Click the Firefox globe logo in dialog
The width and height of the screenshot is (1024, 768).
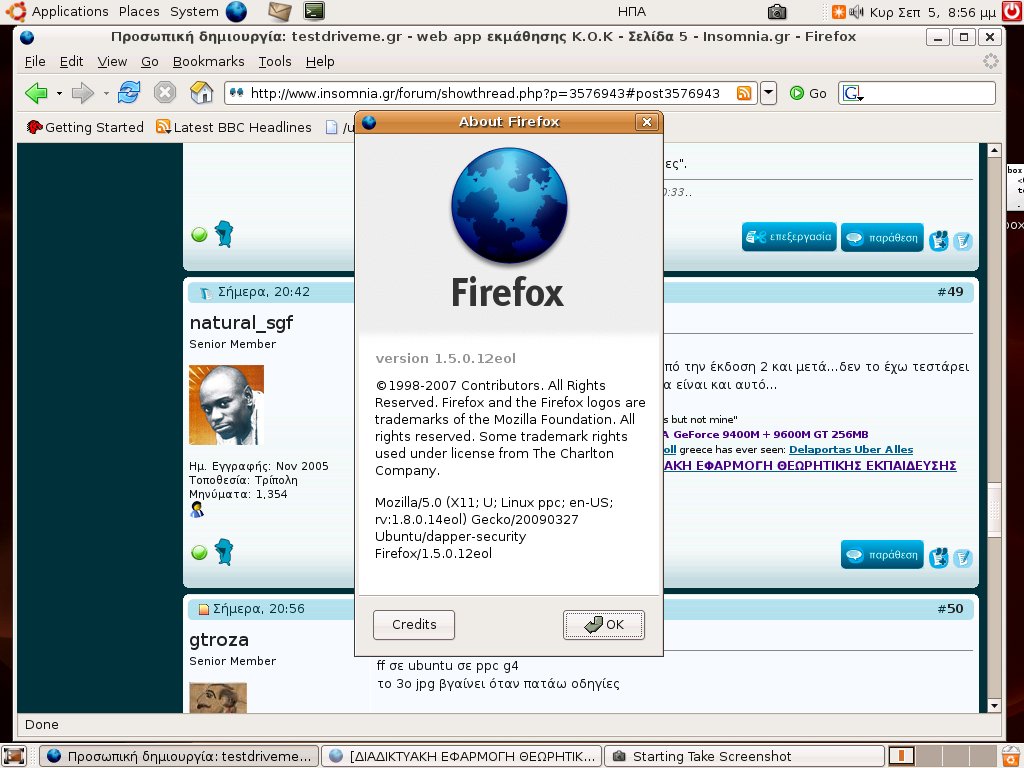[509, 206]
